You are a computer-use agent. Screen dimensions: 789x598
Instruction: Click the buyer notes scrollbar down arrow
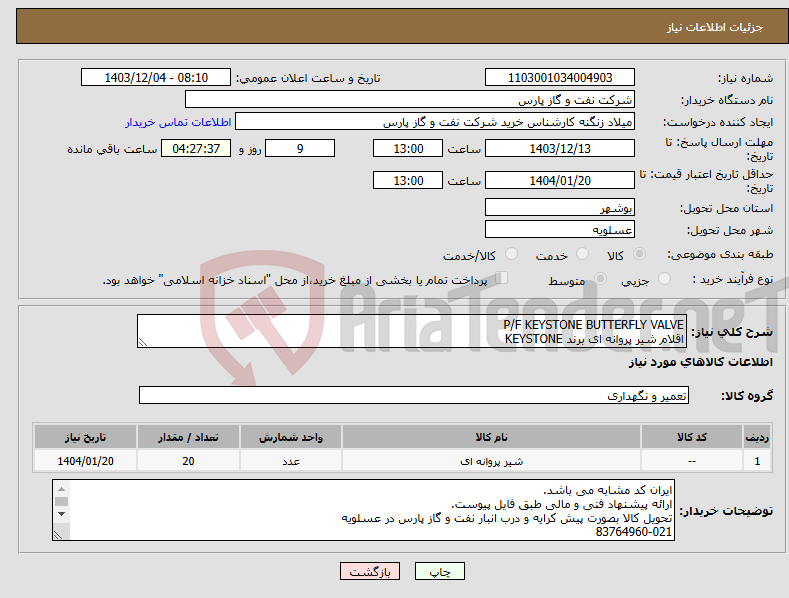pos(61,514)
